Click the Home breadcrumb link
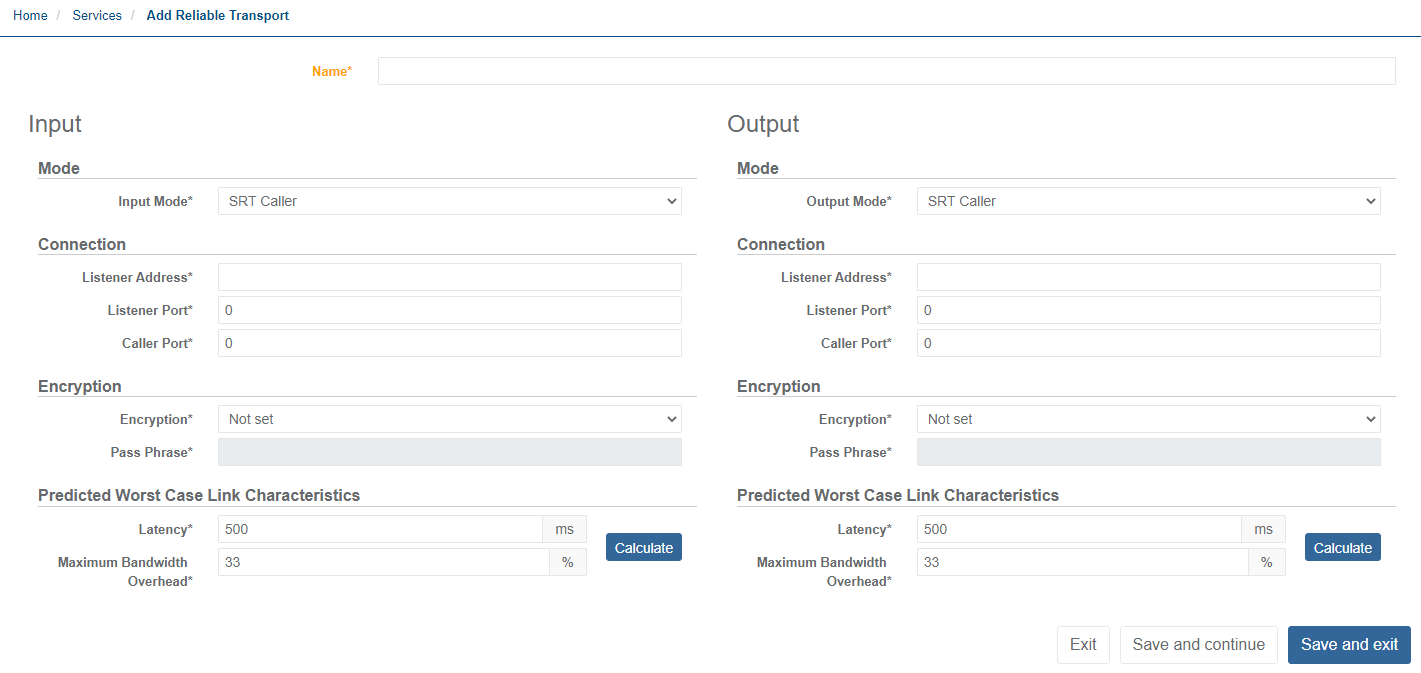 [x=30, y=16]
